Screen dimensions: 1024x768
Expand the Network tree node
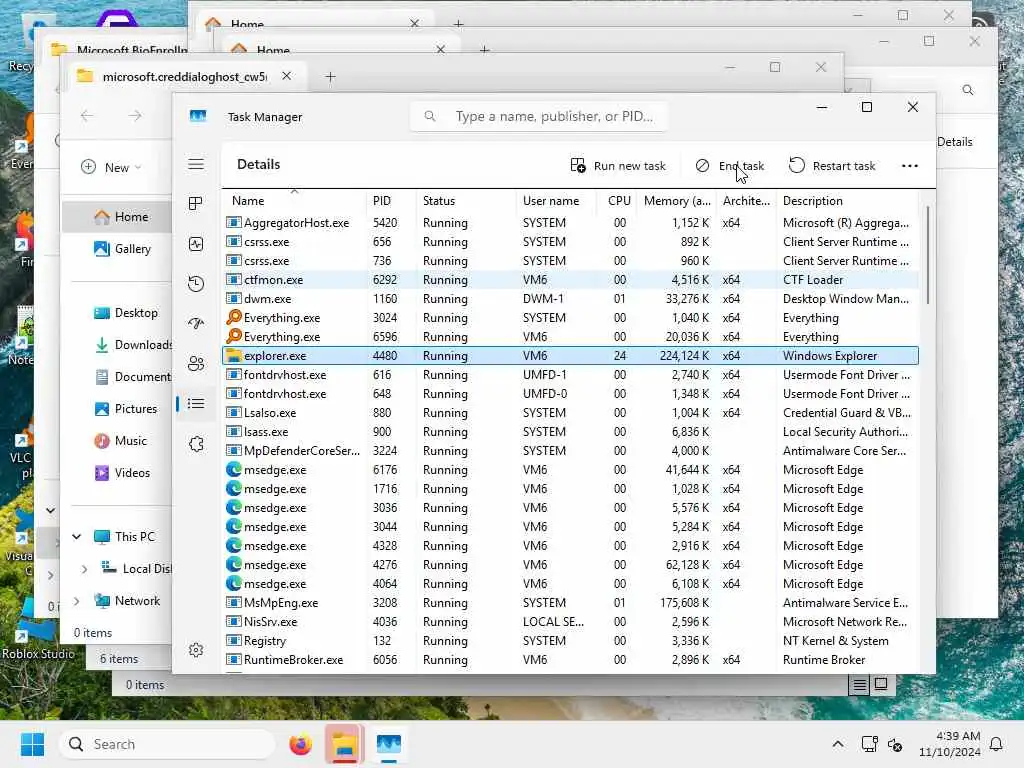coord(76,601)
